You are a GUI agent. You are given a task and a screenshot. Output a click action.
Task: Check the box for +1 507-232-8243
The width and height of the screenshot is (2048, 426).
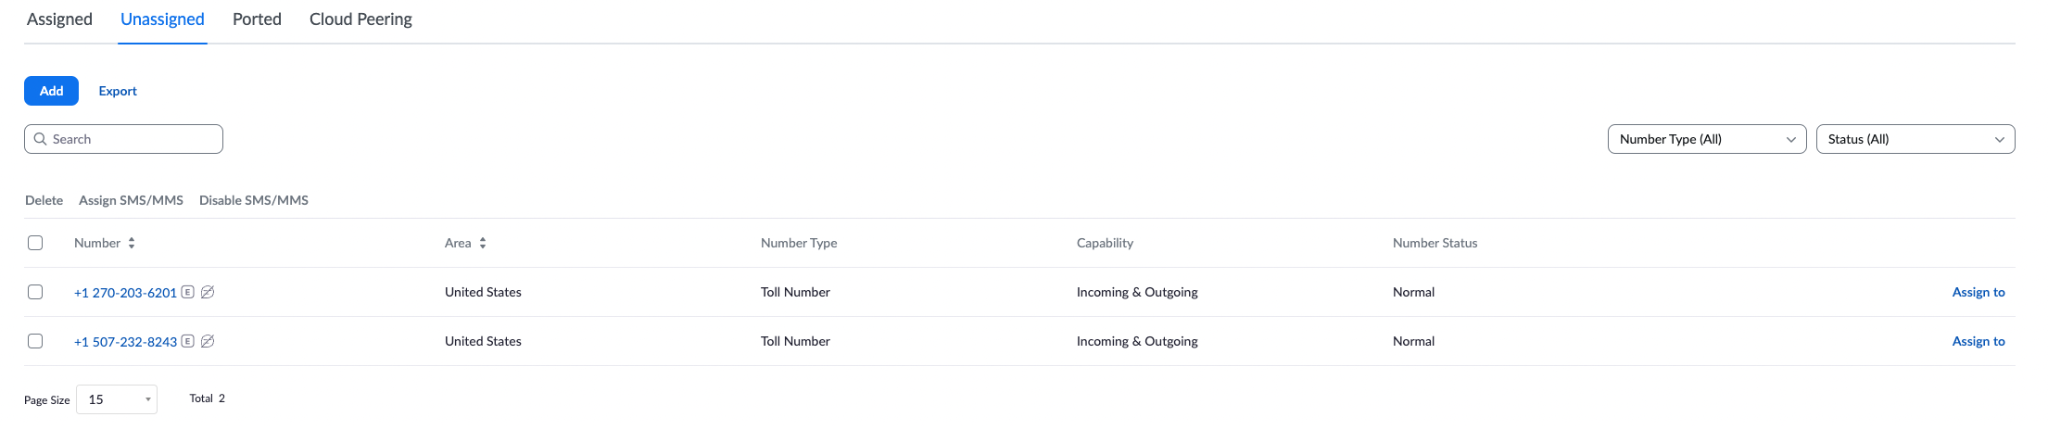36,341
